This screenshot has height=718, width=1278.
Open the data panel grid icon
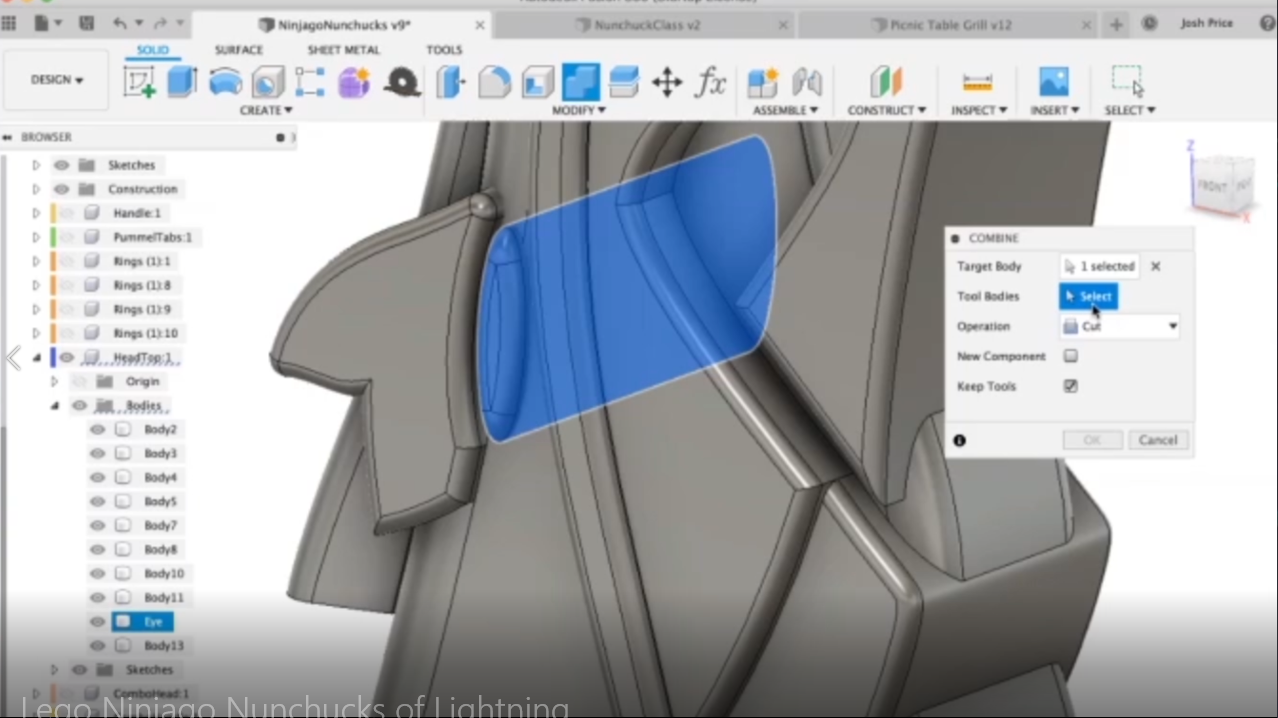[9, 23]
